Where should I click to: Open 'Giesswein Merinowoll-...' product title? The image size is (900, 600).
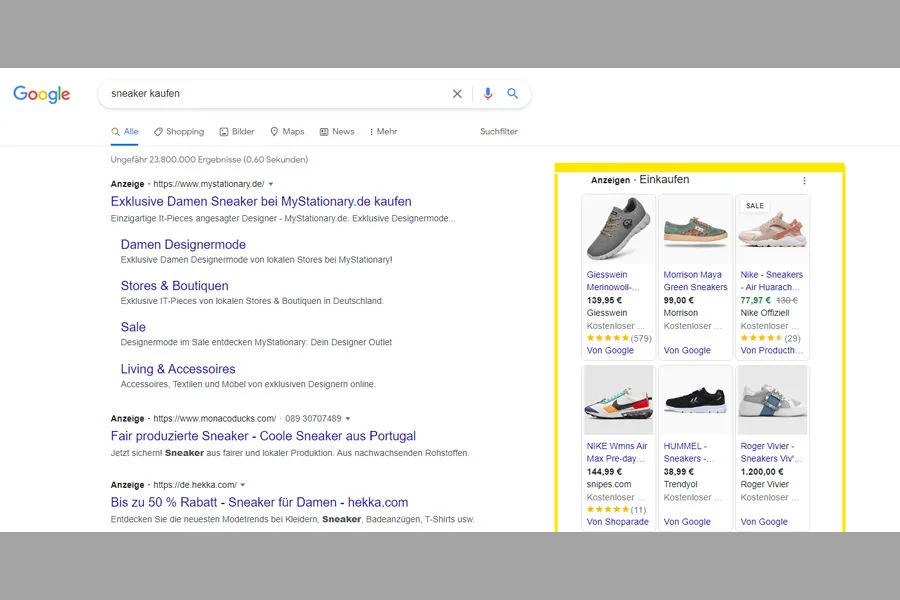point(613,281)
